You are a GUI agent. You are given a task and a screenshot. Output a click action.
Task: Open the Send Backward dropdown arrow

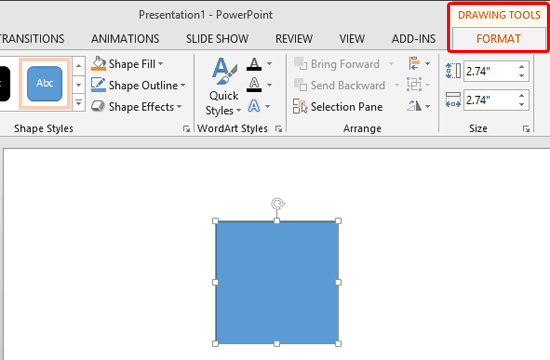click(x=396, y=85)
